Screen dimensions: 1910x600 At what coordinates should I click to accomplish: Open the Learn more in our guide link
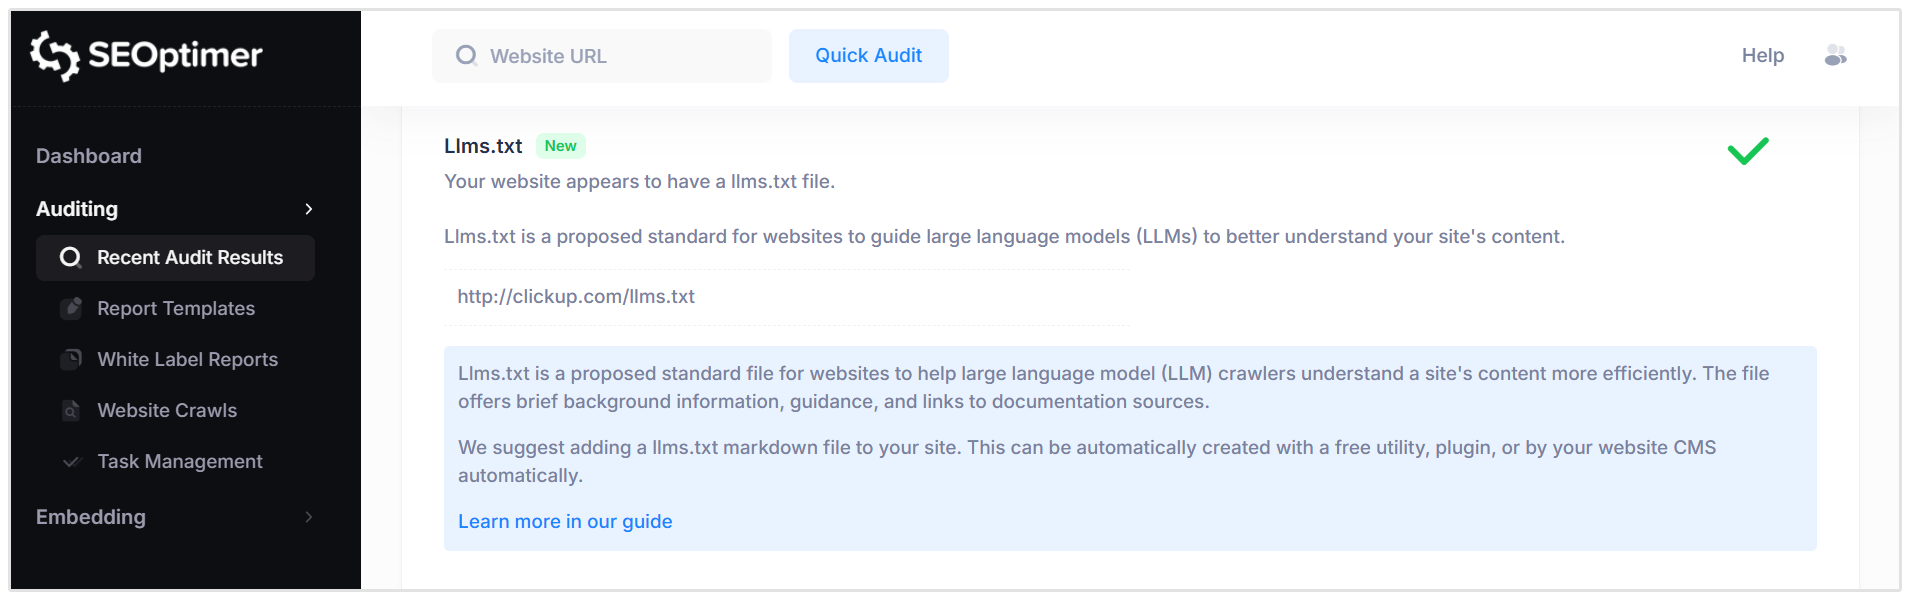coord(564,521)
